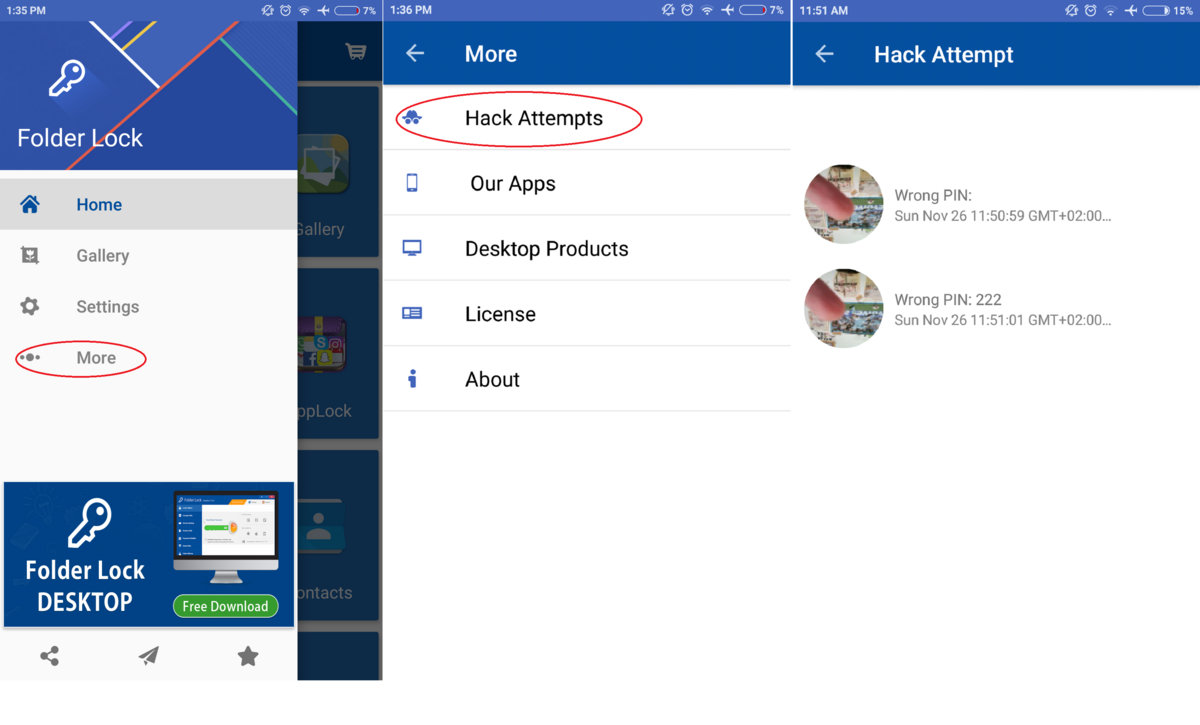Tap the share icon in drawer footer
This screenshot has height=725, width=1200.
(x=49, y=656)
